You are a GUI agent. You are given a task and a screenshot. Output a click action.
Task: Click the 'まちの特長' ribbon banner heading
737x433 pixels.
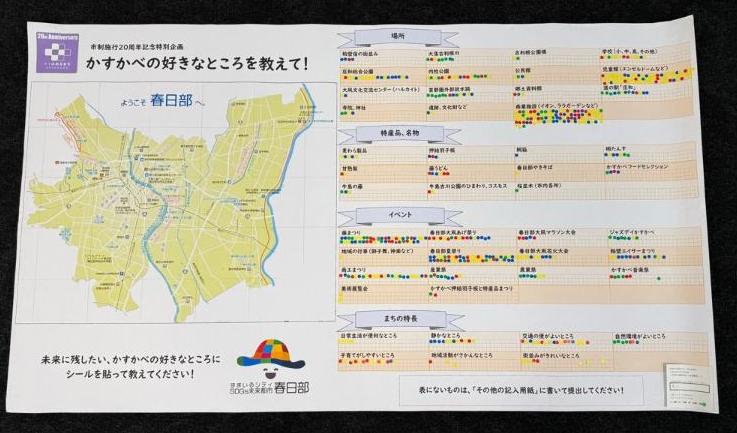click(x=401, y=319)
